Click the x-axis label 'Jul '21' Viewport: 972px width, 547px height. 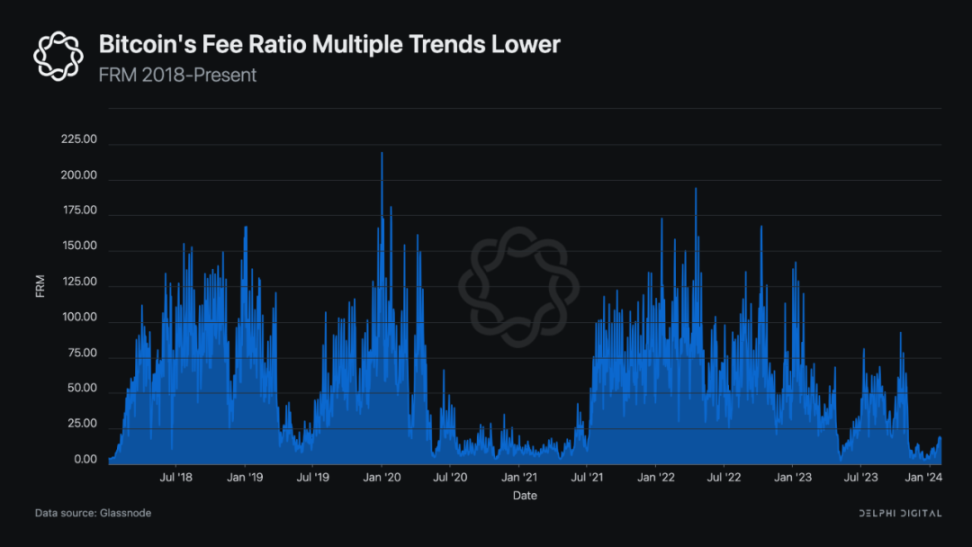pos(587,478)
